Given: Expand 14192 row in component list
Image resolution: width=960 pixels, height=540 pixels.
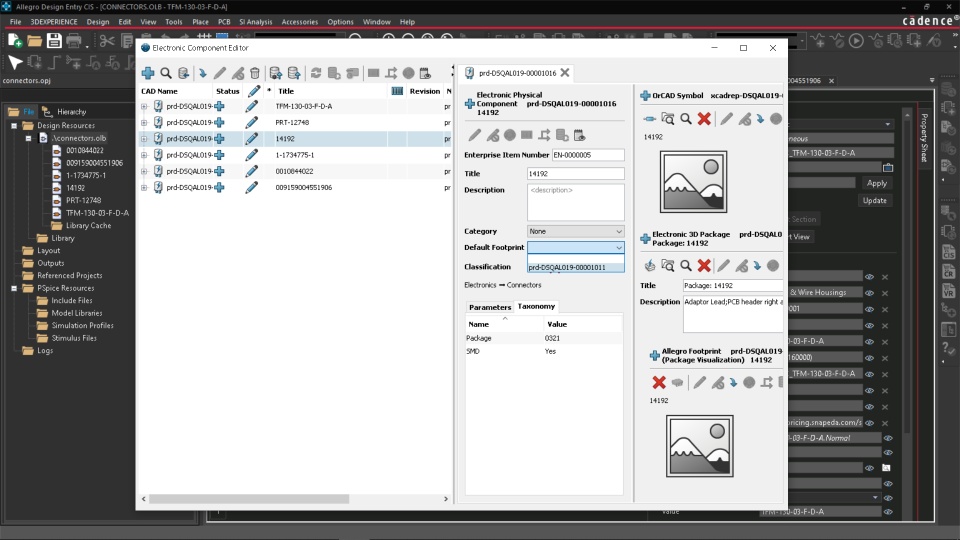Looking at the screenshot, I should (144, 139).
